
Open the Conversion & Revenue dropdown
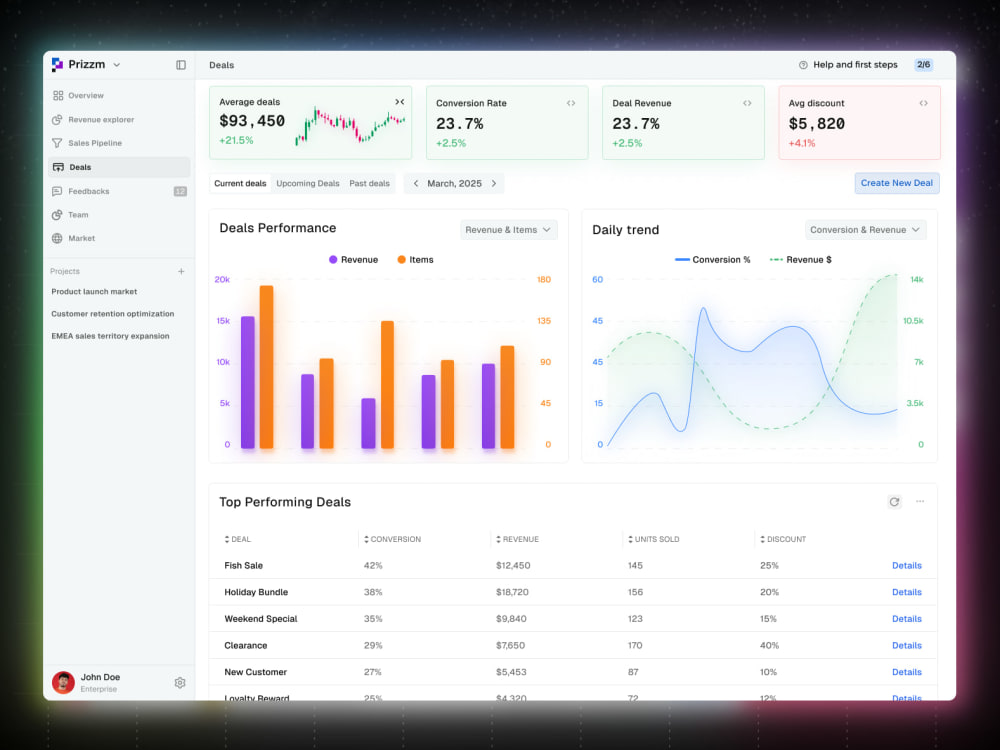tap(865, 230)
